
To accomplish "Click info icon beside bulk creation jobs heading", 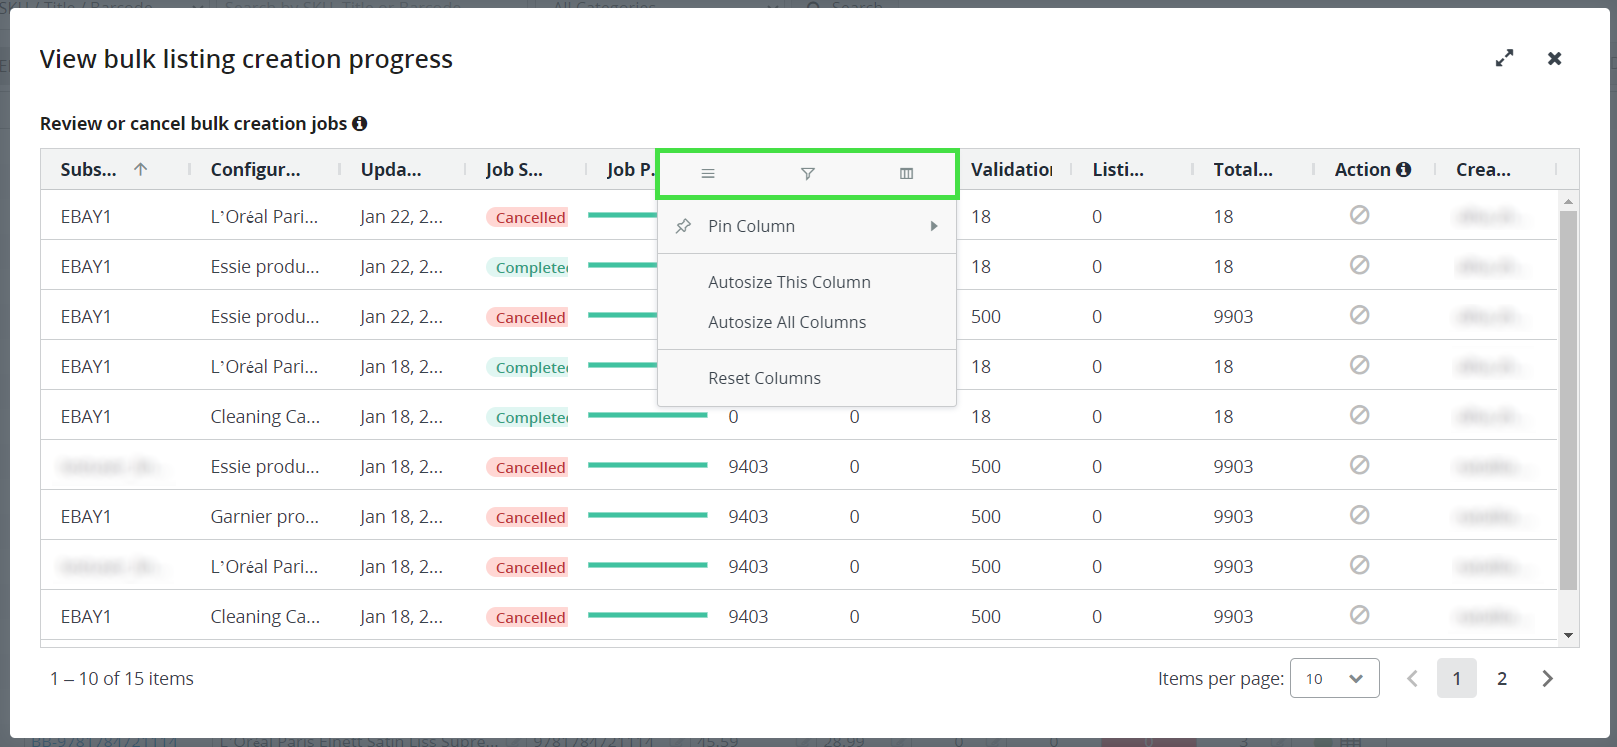I will [x=360, y=124].
